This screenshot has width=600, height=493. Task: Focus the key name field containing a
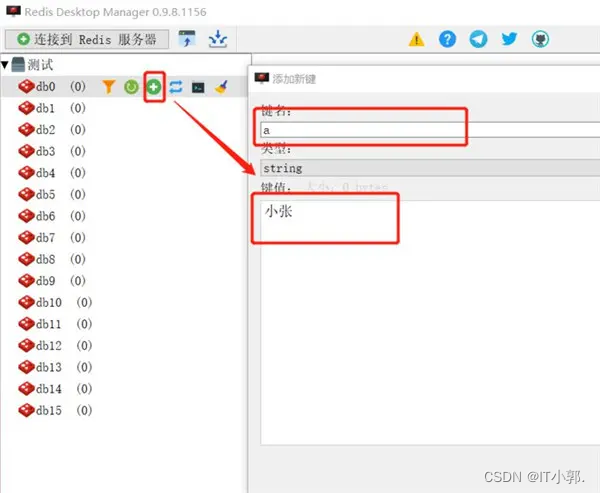click(430, 130)
